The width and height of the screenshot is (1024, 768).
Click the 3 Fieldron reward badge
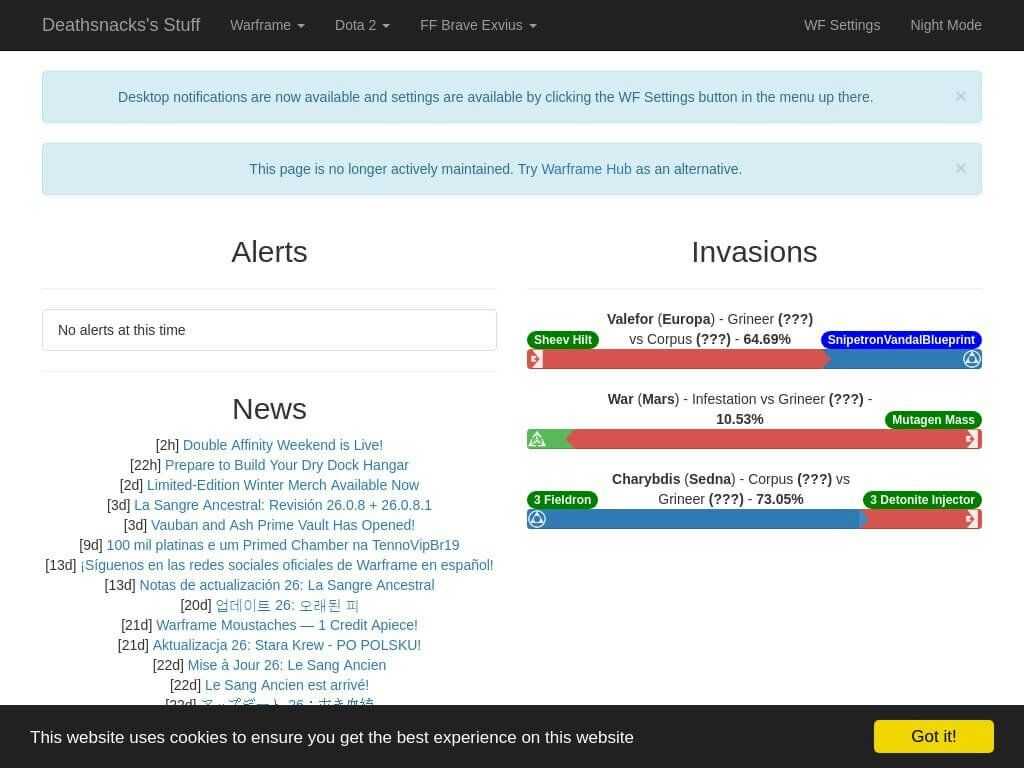562,500
